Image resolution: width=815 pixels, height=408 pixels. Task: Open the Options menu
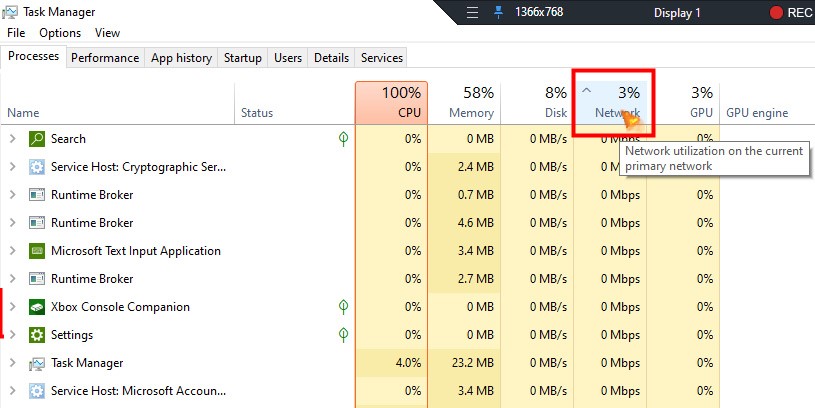pos(60,33)
